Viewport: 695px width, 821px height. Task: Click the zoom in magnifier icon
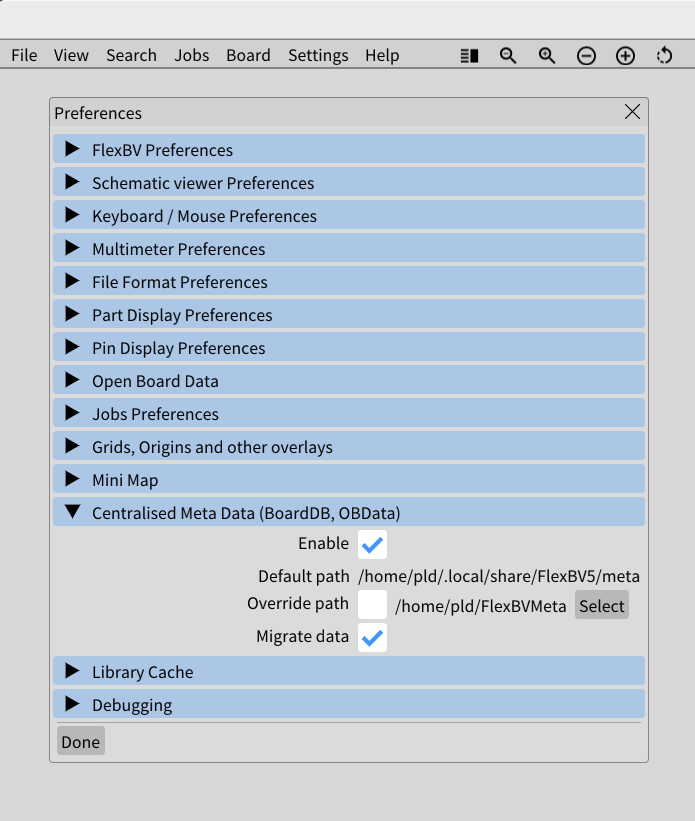coord(547,56)
